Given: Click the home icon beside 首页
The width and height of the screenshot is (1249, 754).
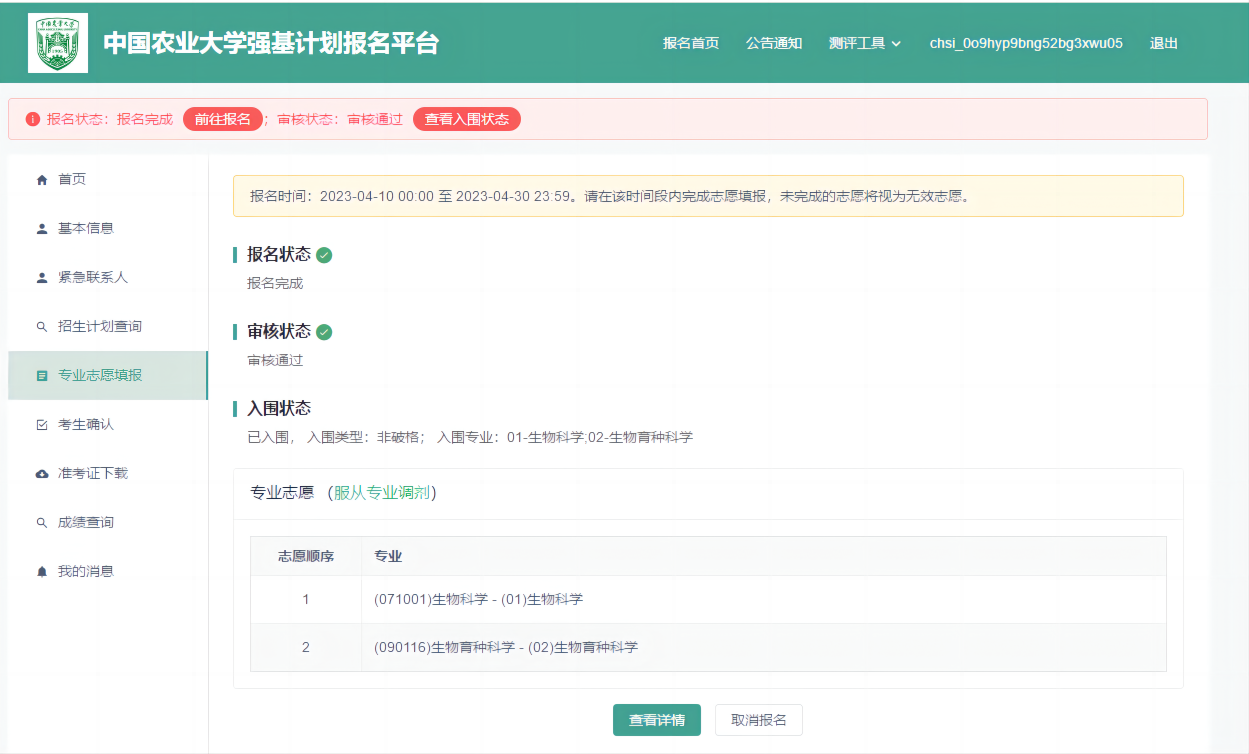Looking at the screenshot, I should pos(42,180).
